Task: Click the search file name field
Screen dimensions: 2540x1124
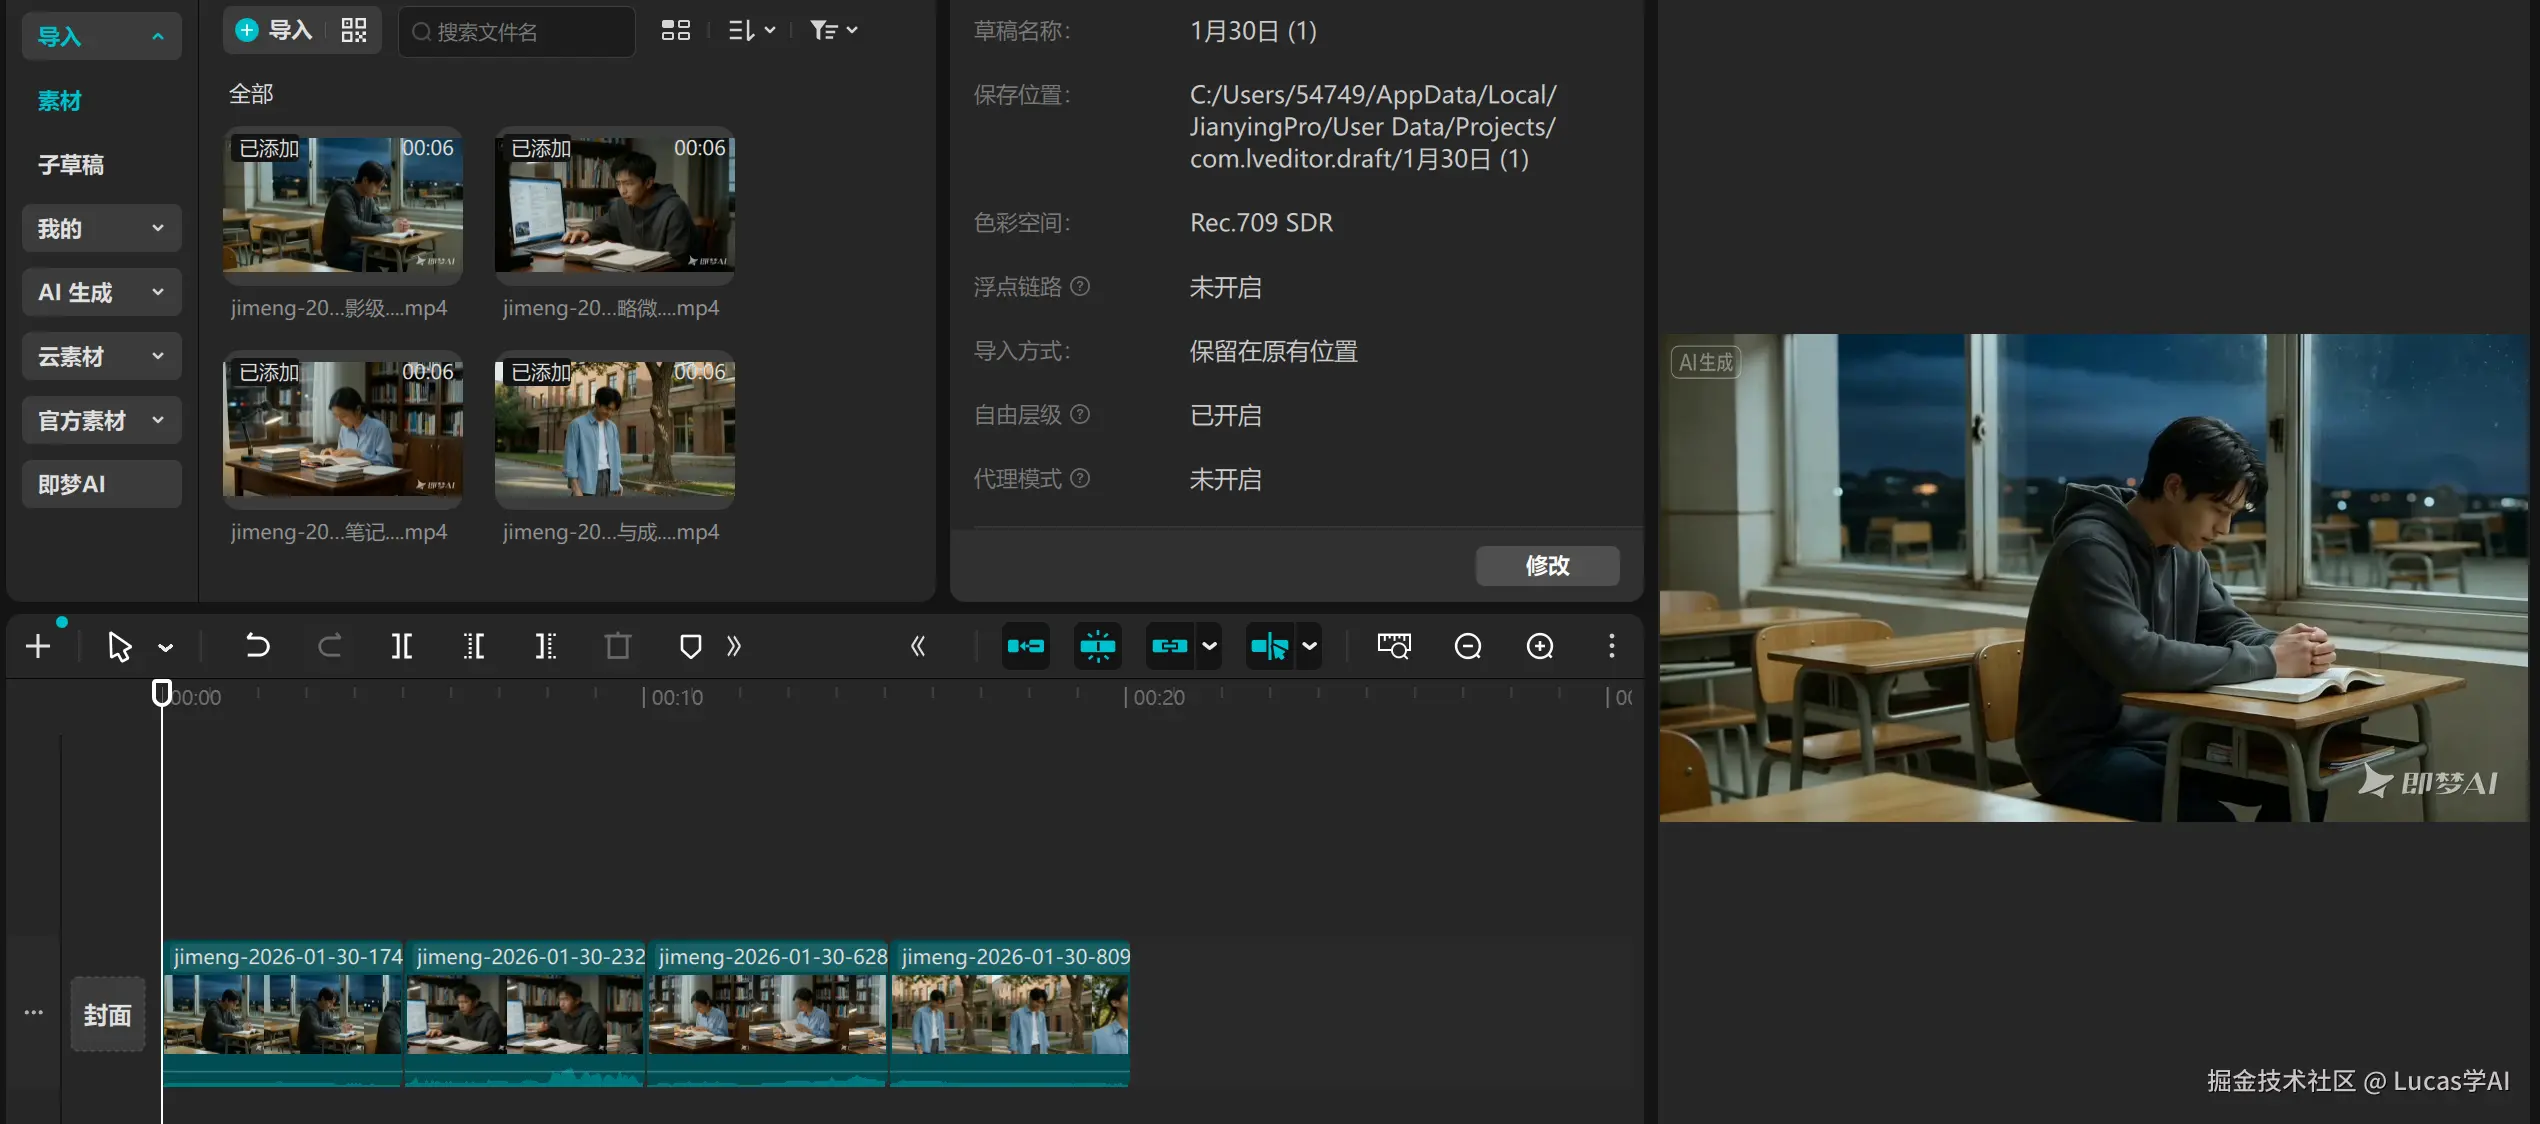Action: click(517, 32)
